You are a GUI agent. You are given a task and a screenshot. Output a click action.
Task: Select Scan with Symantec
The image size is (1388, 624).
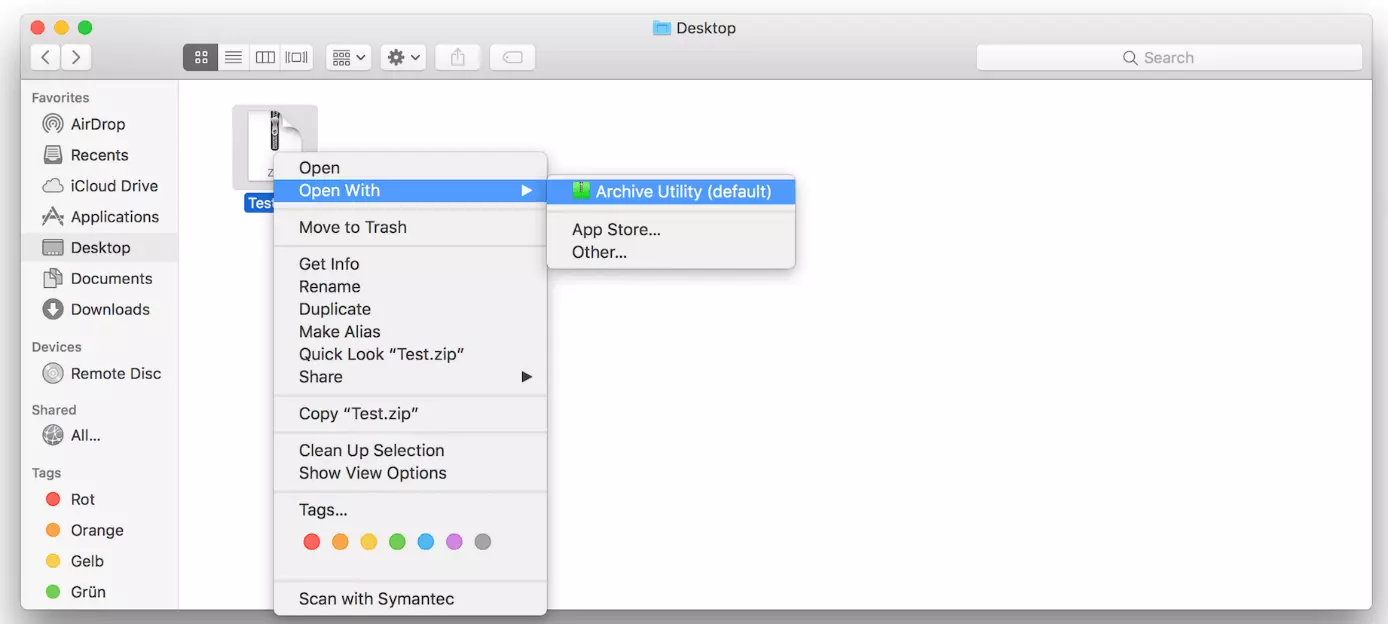pyautogui.click(x=410, y=599)
